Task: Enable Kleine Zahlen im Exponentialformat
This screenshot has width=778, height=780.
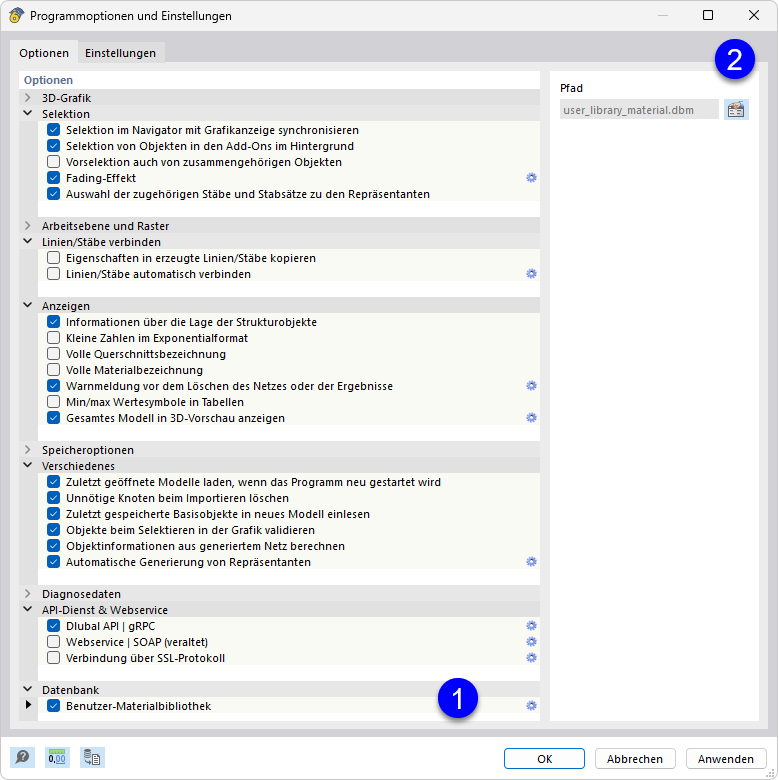Action: (53, 338)
